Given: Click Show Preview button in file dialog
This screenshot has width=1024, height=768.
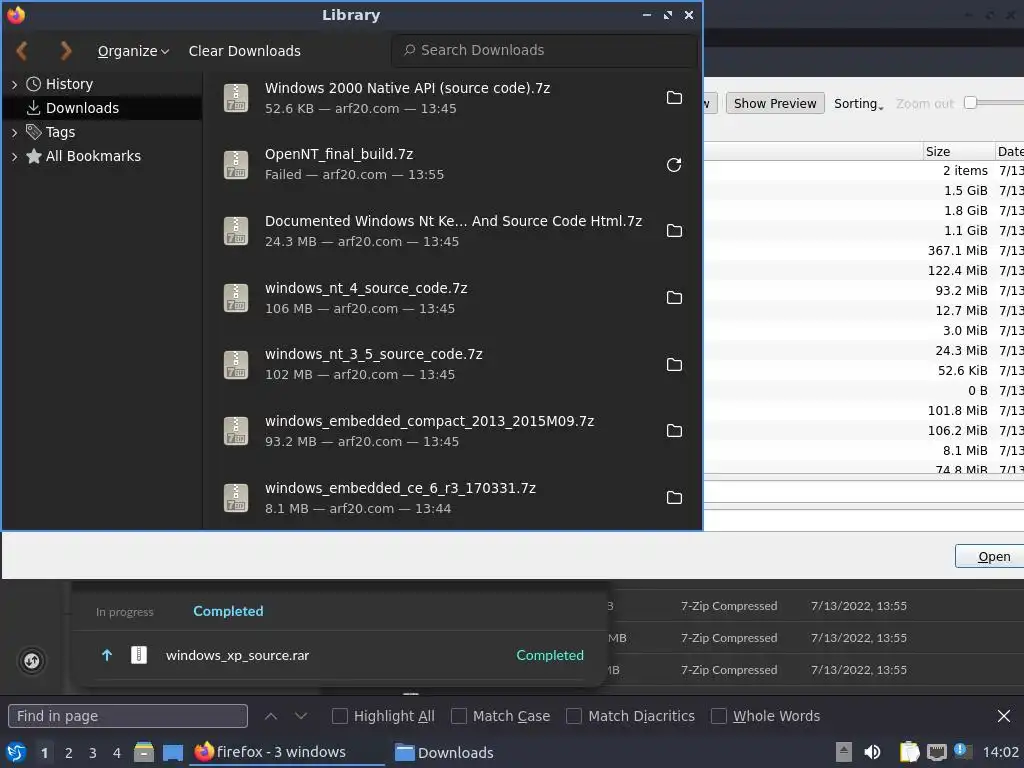Looking at the screenshot, I should (x=775, y=103).
